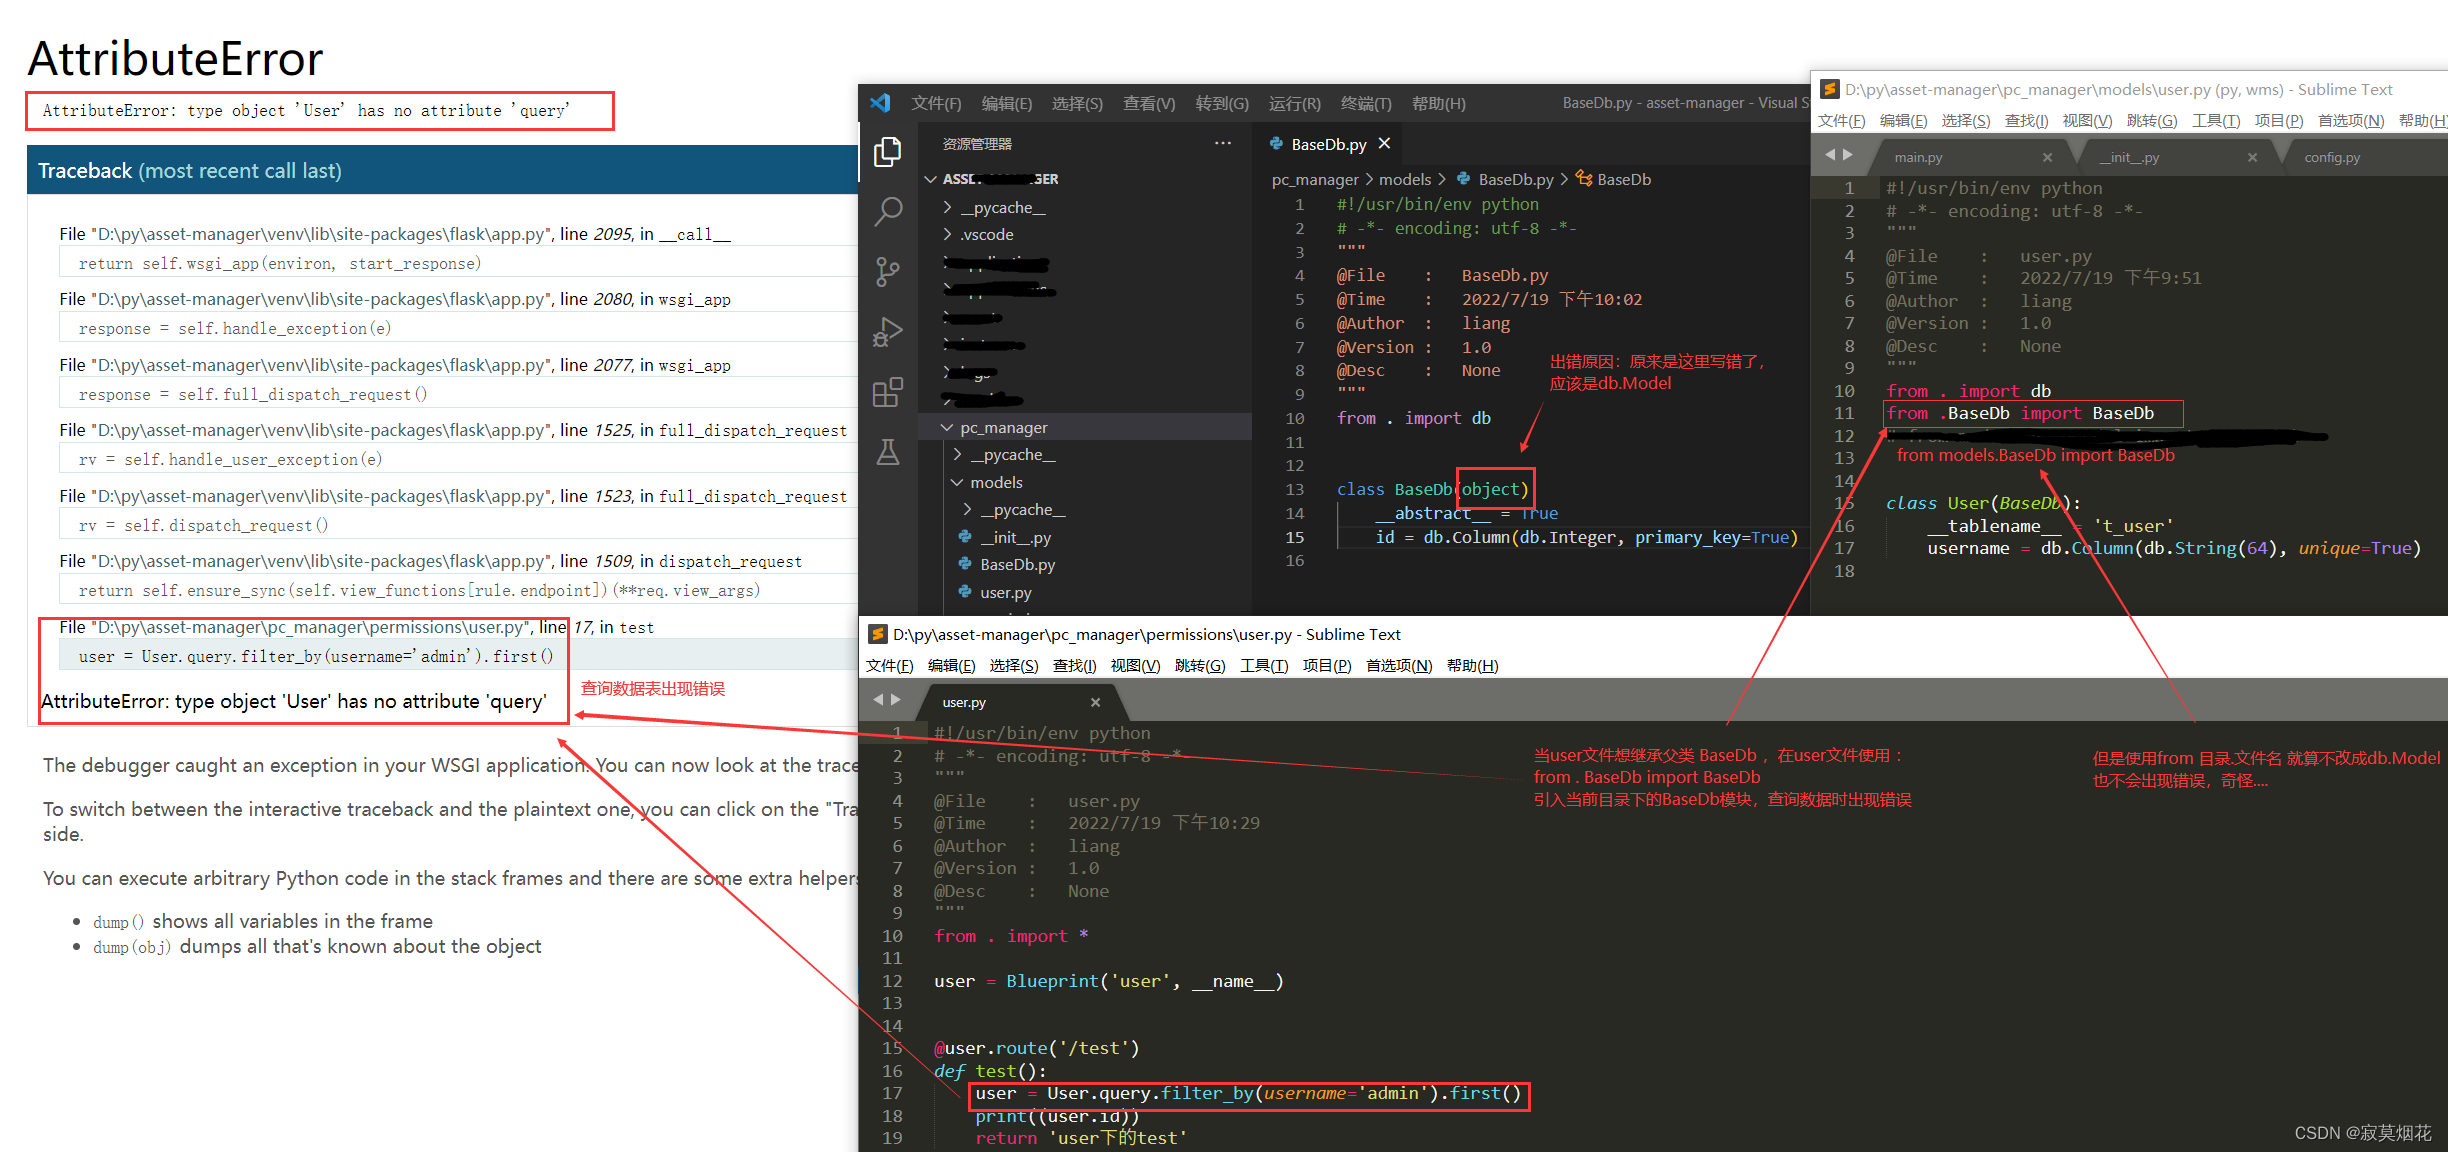Screen dimensions: 2448x1152
Task: Open user.py in the explorer tree
Action: [x=1005, y=592]
